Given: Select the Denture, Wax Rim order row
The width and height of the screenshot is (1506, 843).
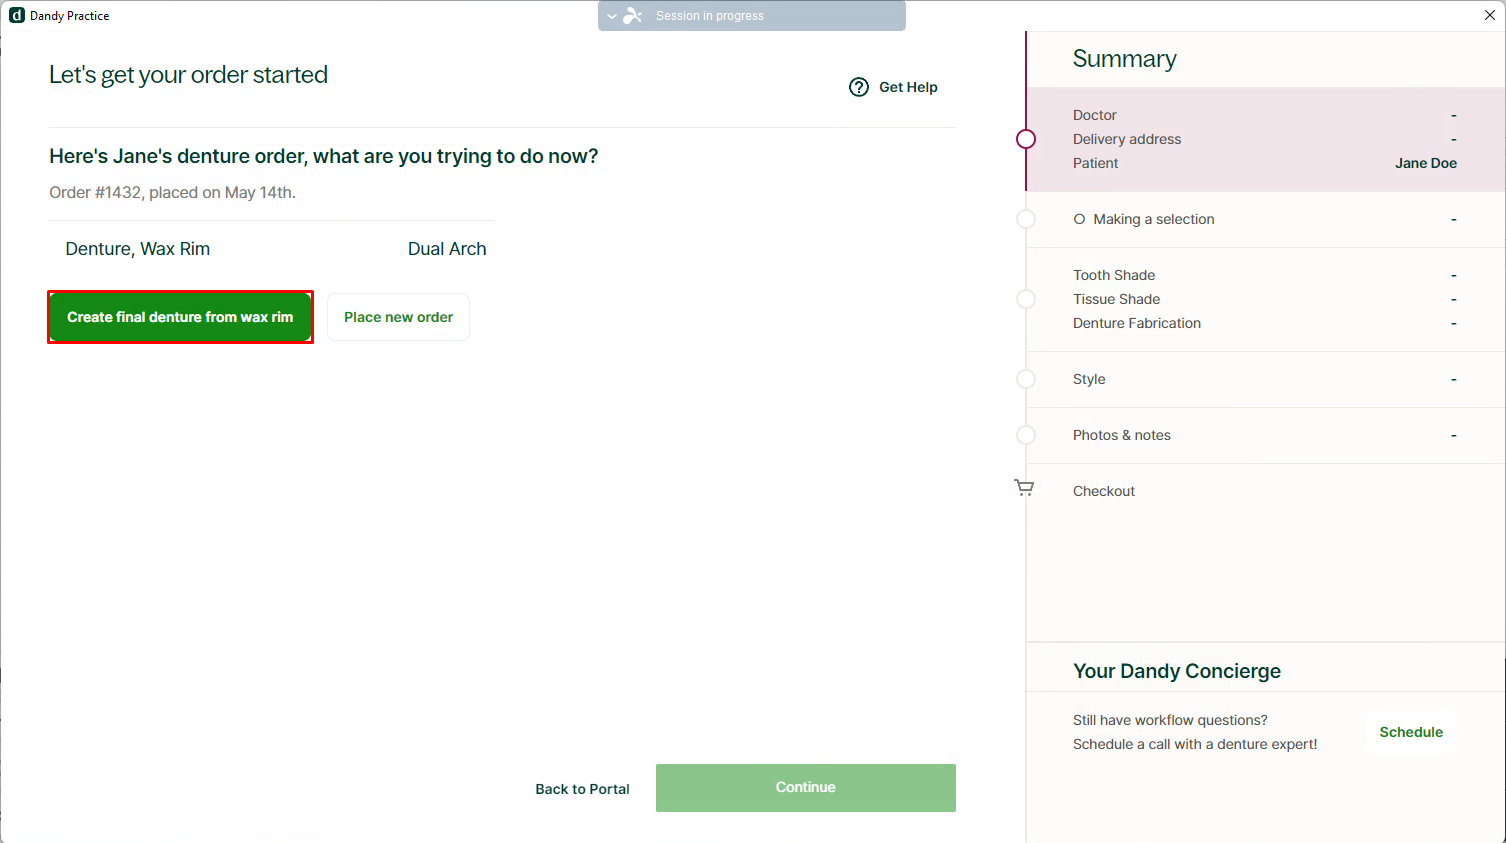Looking at the screenshot, I should 275,249.
